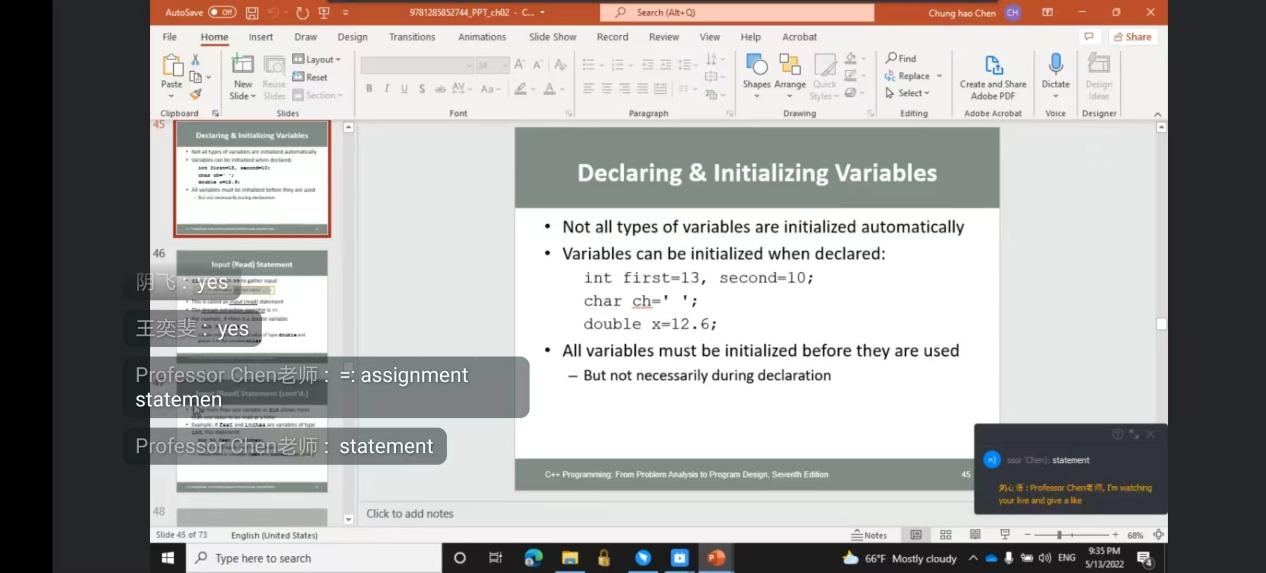
Task: Click the Save icon in title bar
Action: pyautogui.click(x=252, y=13)
